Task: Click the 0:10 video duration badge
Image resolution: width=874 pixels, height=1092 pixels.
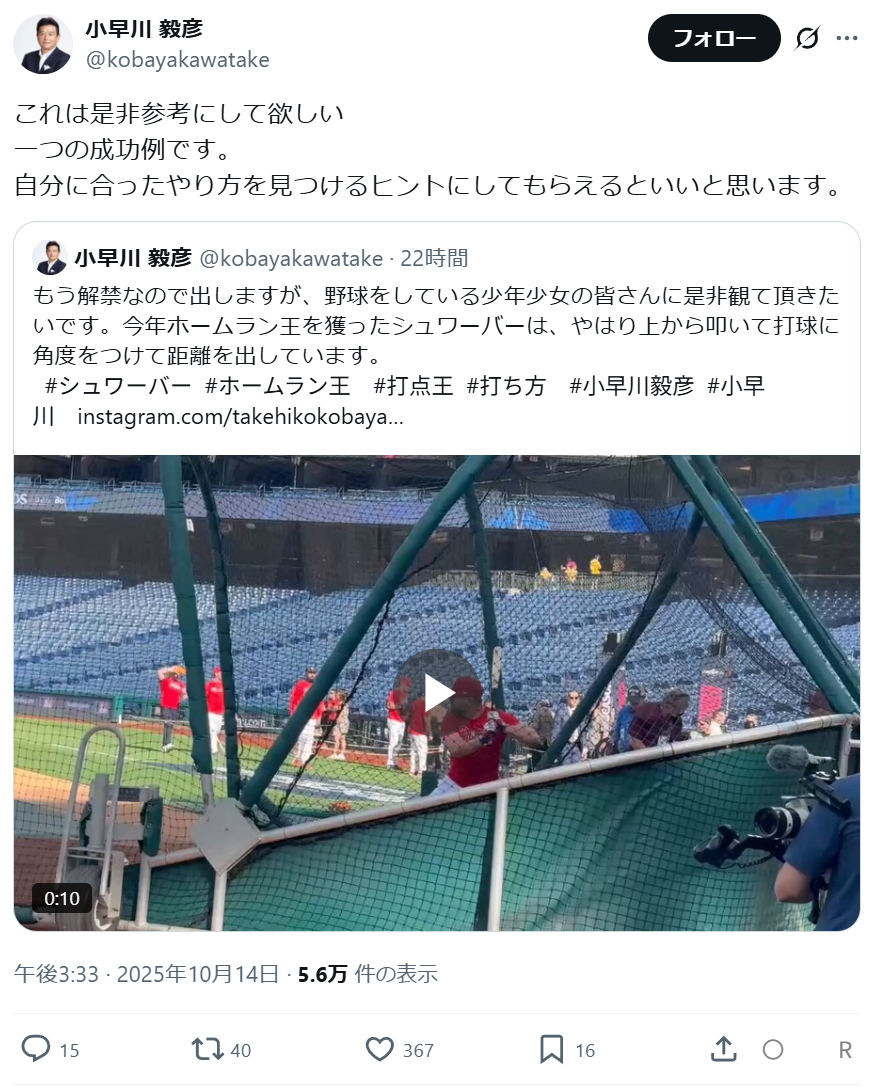Action: click(62, 898)
